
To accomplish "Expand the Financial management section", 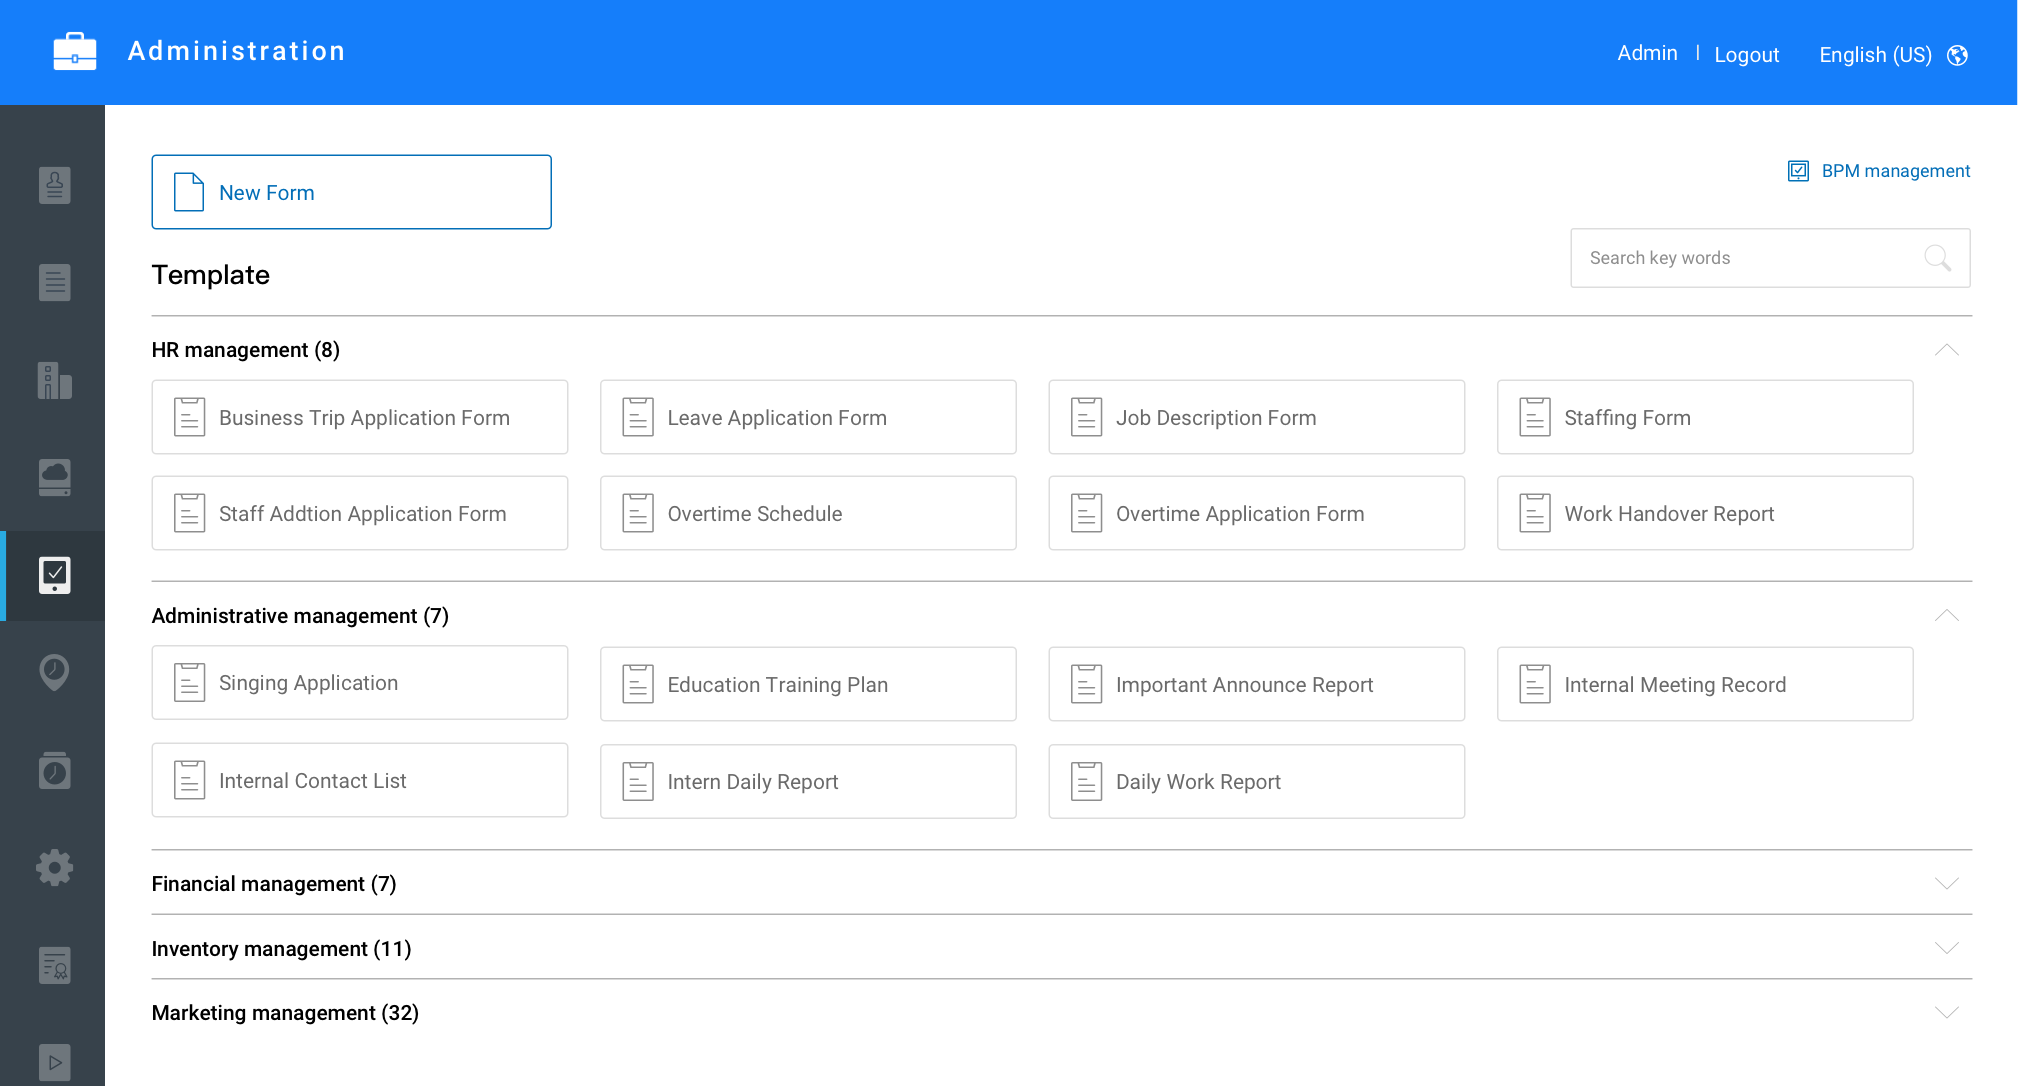I will [1946, 884].
